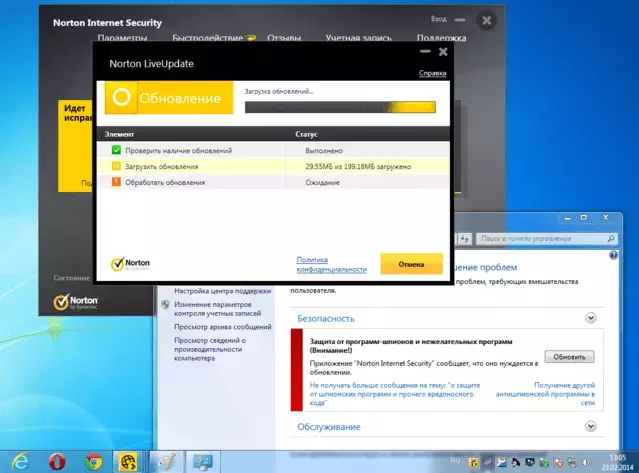Click the green check status icon
The width and height of the screenshot is (639, 473).
[x=116, y=150]
